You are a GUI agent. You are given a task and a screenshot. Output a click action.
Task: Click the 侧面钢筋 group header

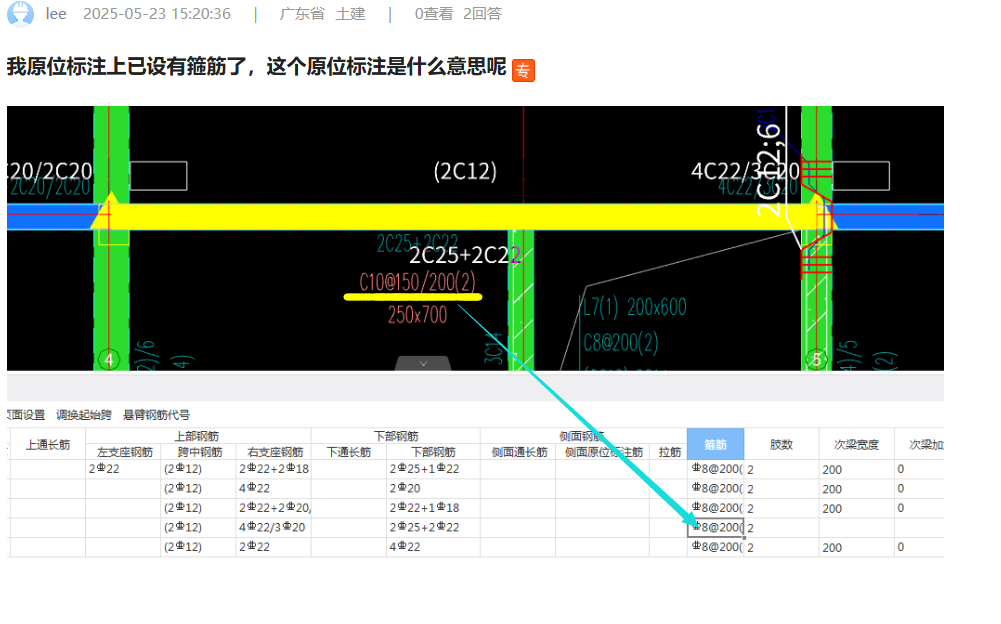[582, 436]
